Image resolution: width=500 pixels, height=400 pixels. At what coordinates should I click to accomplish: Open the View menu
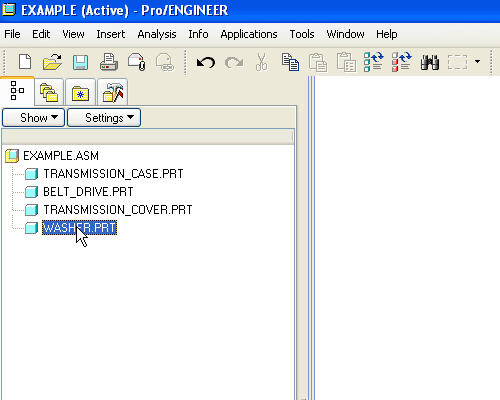(73, 34)
